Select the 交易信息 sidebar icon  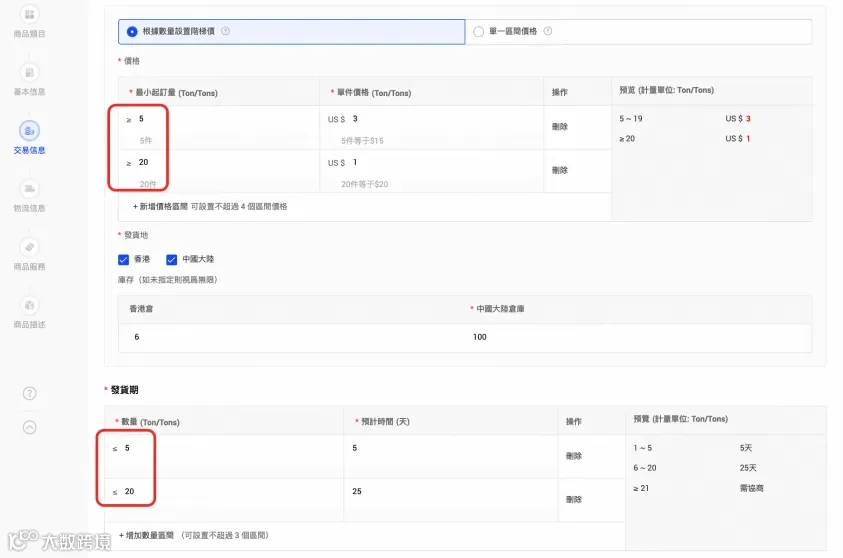30,131
